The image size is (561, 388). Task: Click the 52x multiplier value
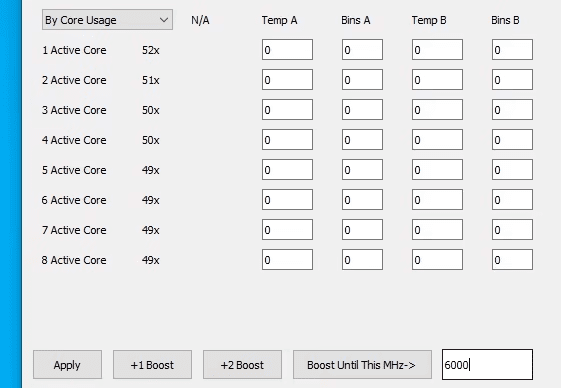pyautogui.click(x=151, y=50)
